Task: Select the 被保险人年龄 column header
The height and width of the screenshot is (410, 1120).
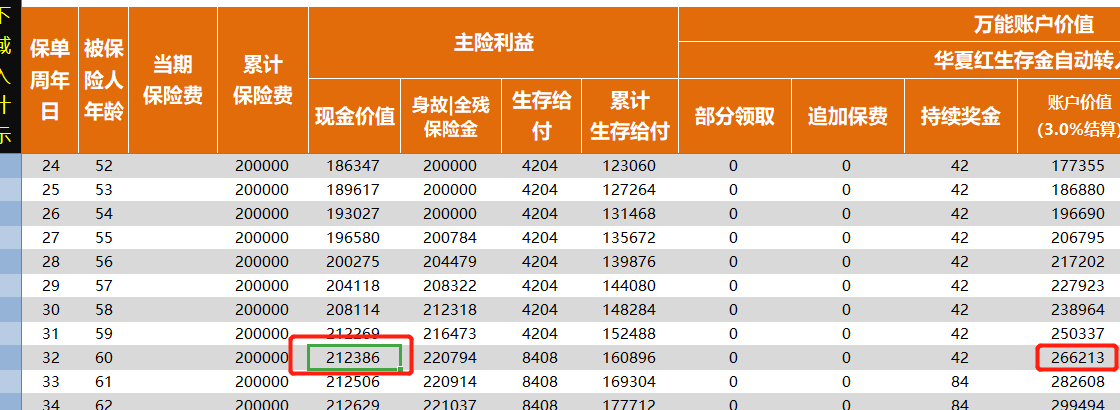Action: (104, 80)
